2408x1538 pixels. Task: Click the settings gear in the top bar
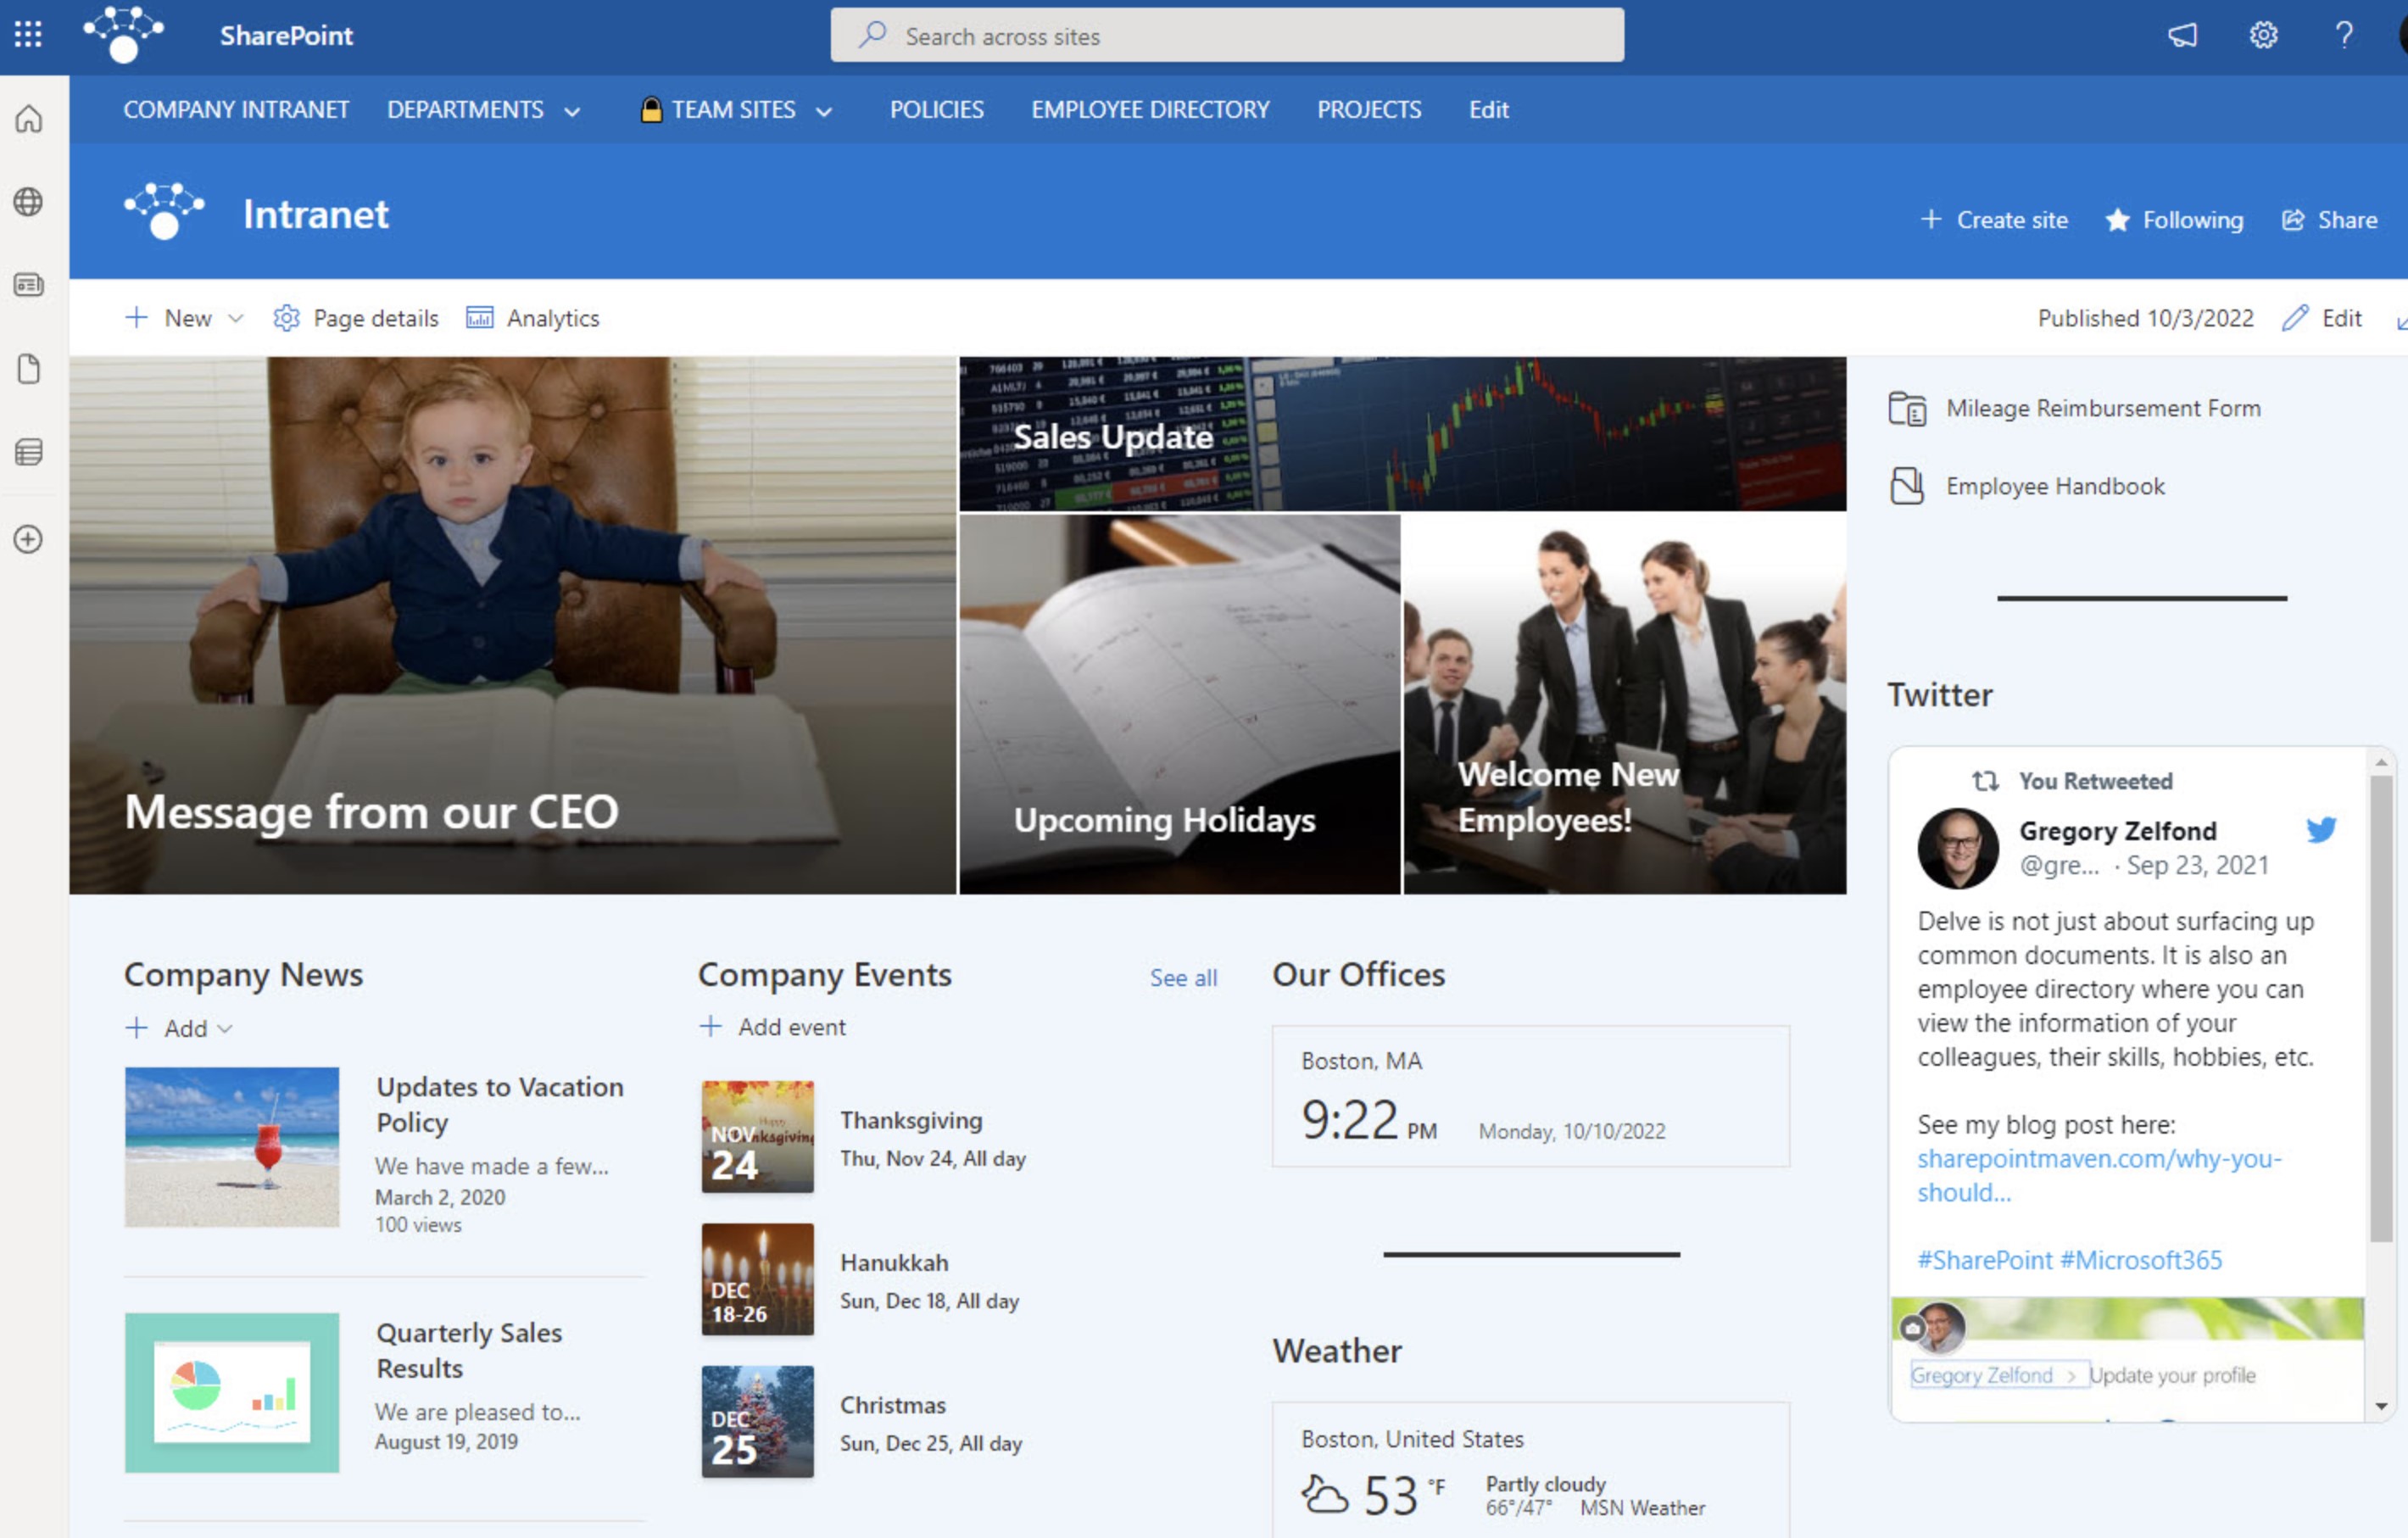[2262, 34]
